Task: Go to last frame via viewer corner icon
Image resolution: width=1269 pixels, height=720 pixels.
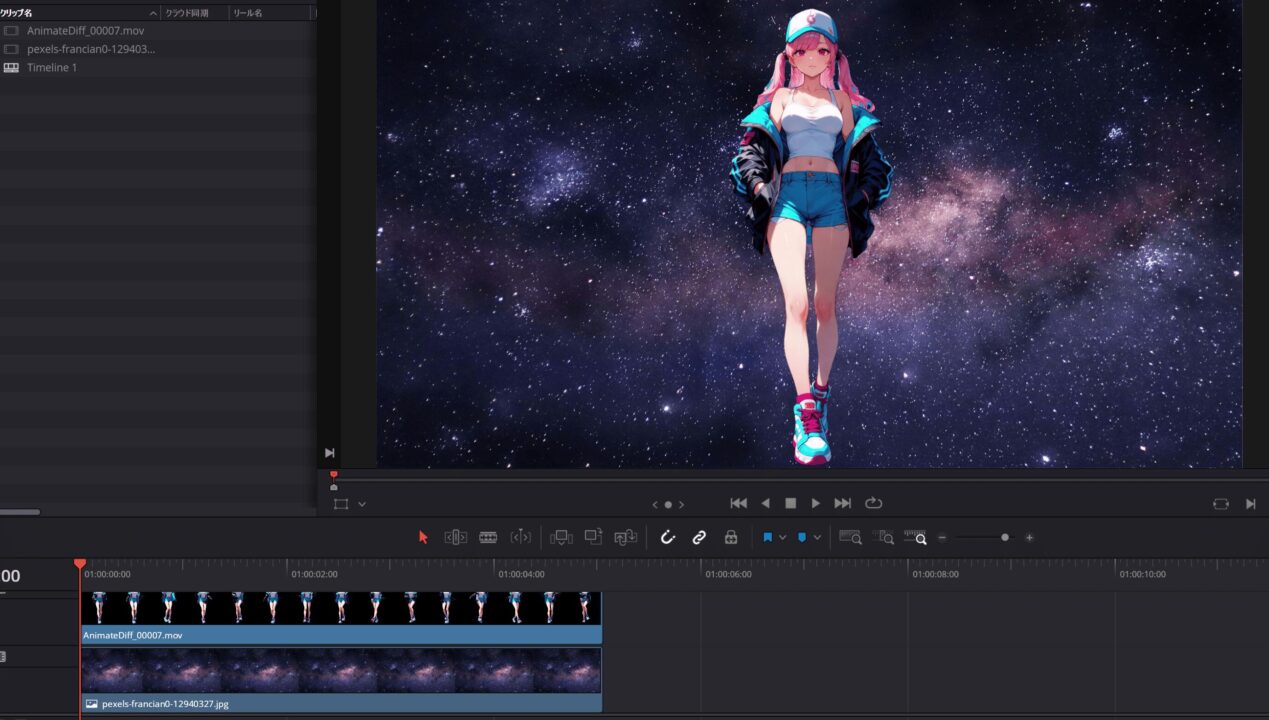Action: (x=1250, y=504)
